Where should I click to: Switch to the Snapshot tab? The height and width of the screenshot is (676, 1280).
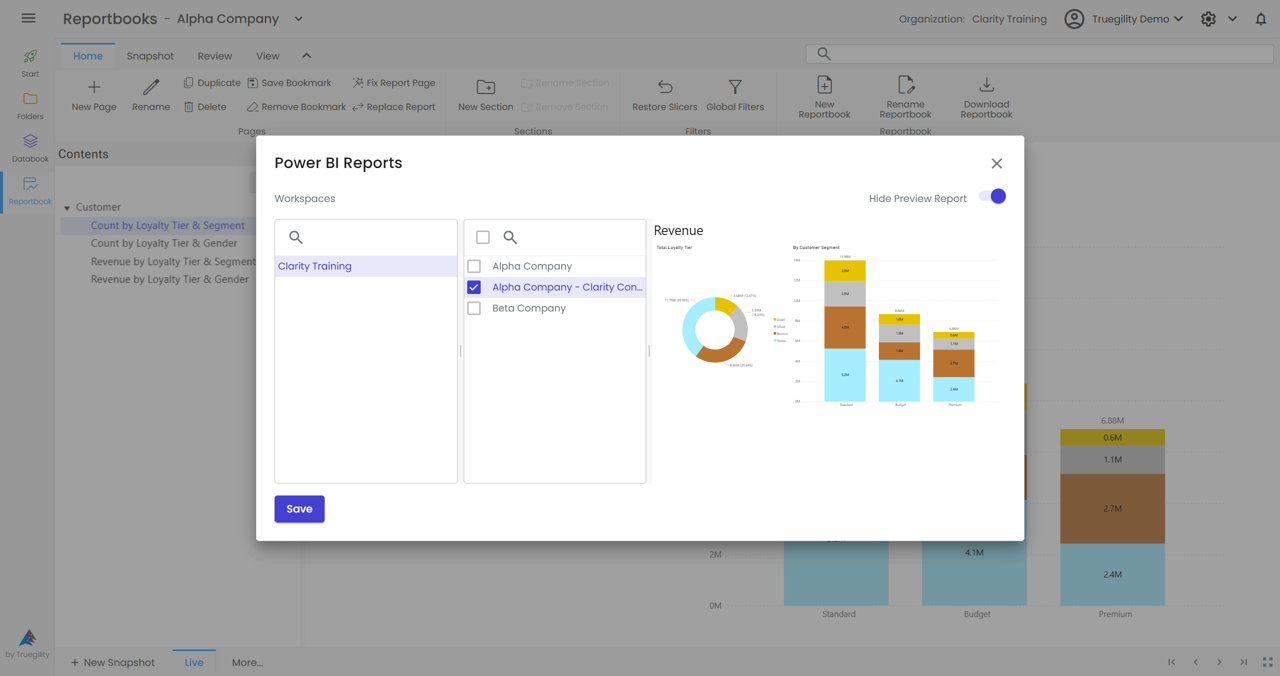pyautogui.click(x=150, y=56)
